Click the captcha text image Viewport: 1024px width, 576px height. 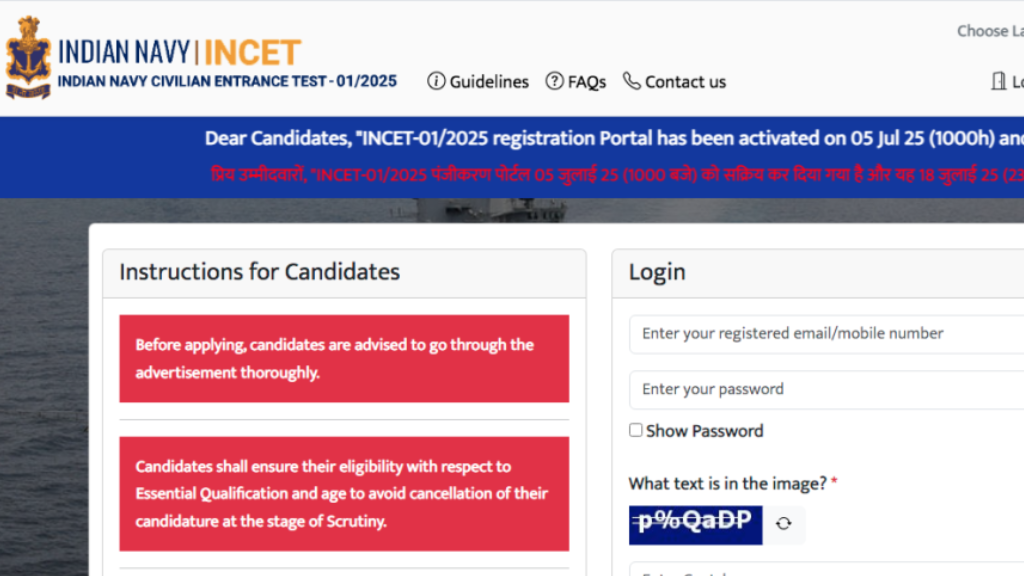point(695,524)
